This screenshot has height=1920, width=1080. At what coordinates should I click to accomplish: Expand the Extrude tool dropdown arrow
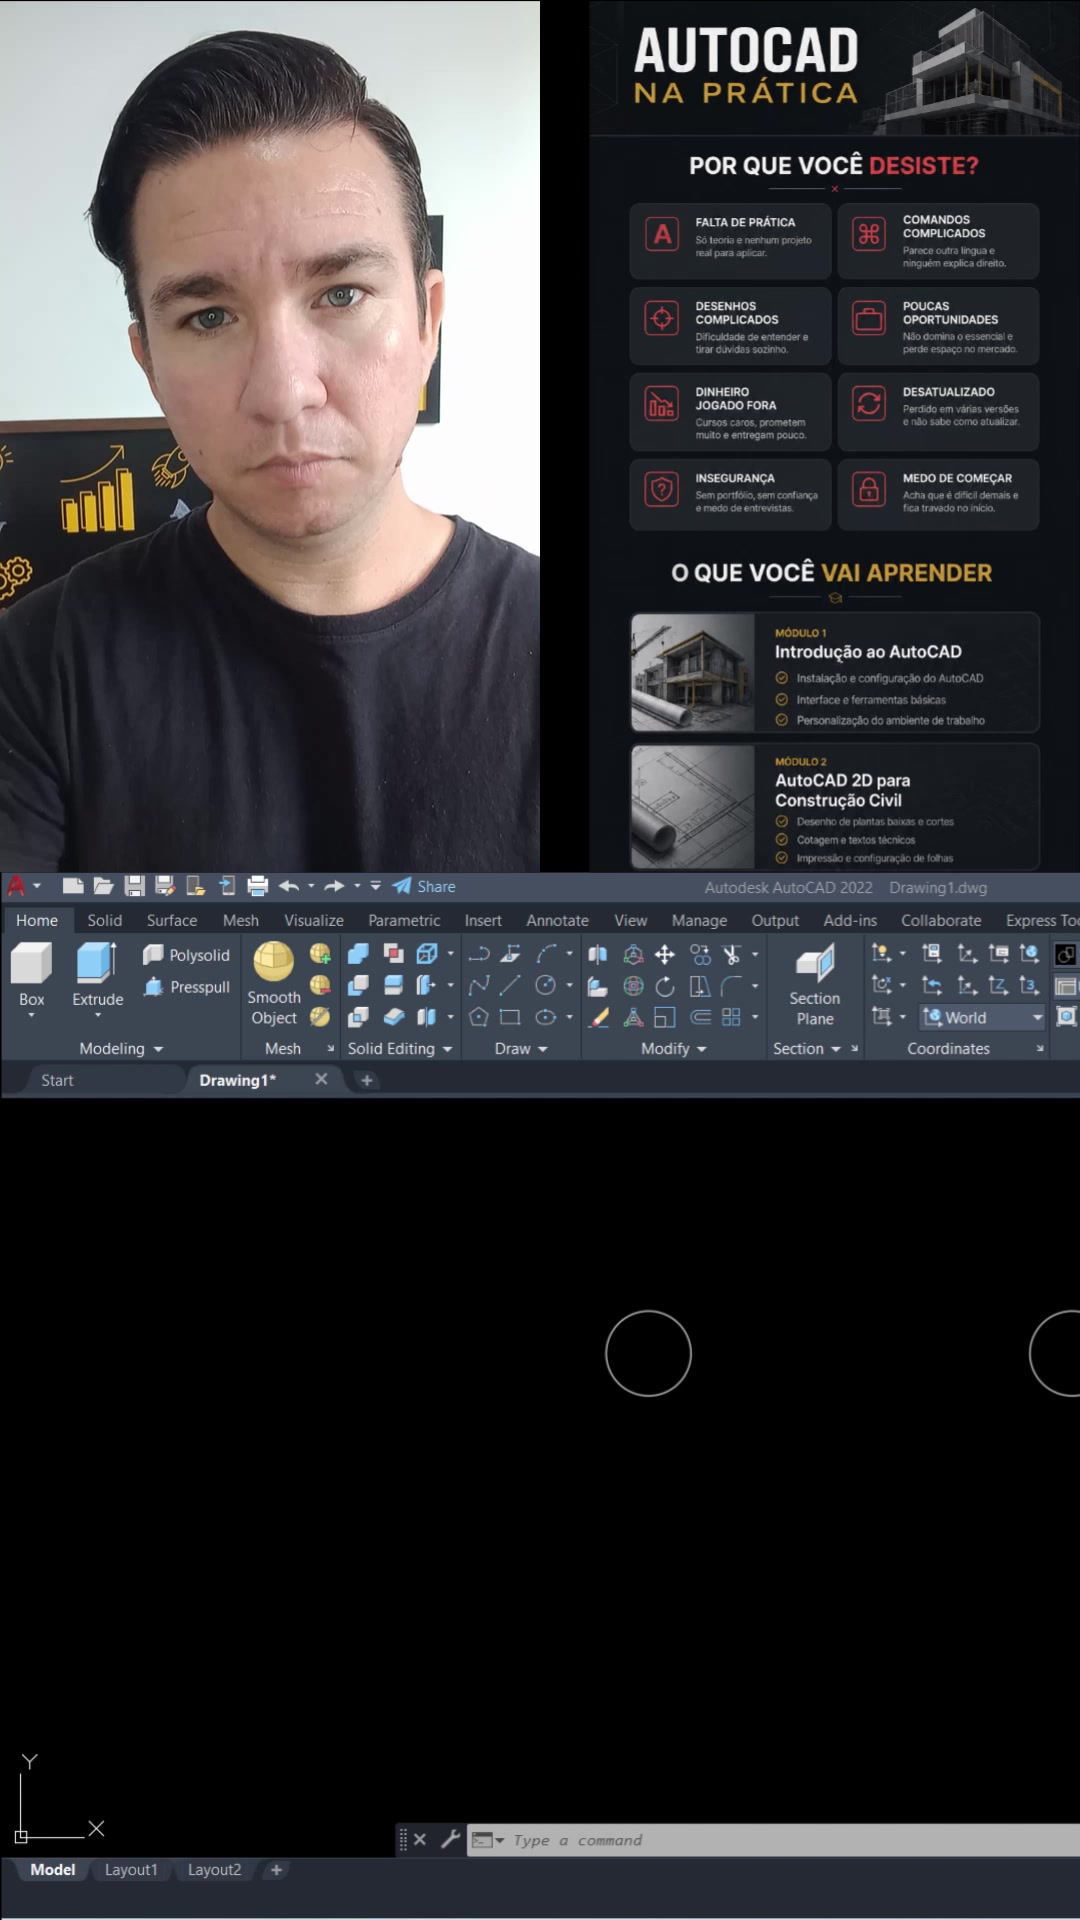[98, 1016]
